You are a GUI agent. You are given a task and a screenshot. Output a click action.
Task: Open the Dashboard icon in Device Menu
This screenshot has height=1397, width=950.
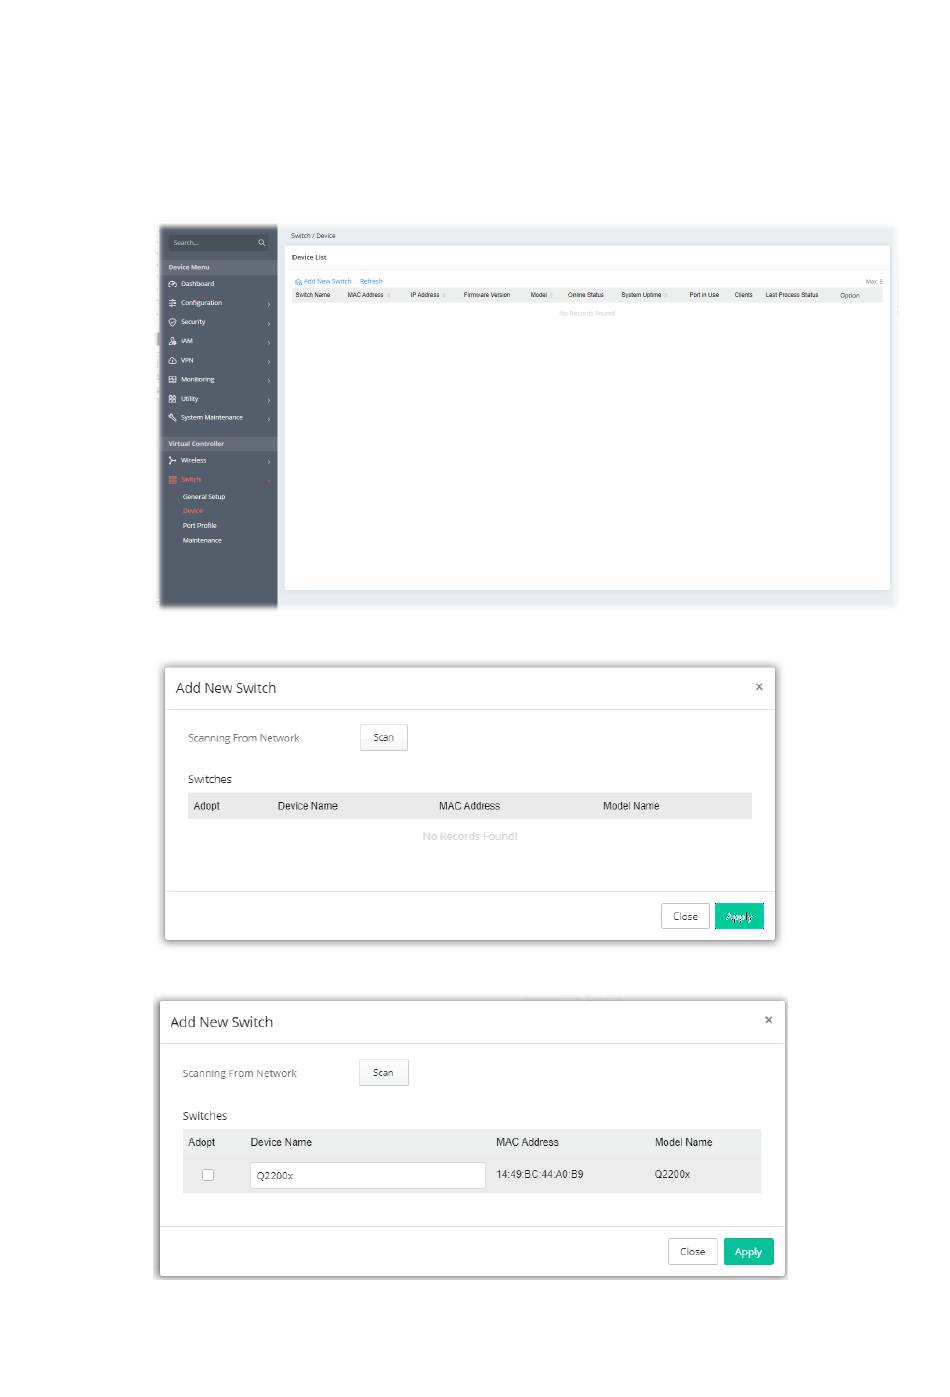(173, 284)
